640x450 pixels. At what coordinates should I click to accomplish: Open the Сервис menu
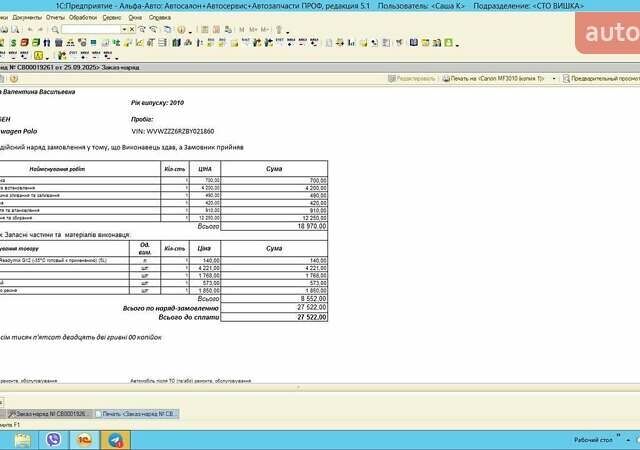click(x=112, y=17)
